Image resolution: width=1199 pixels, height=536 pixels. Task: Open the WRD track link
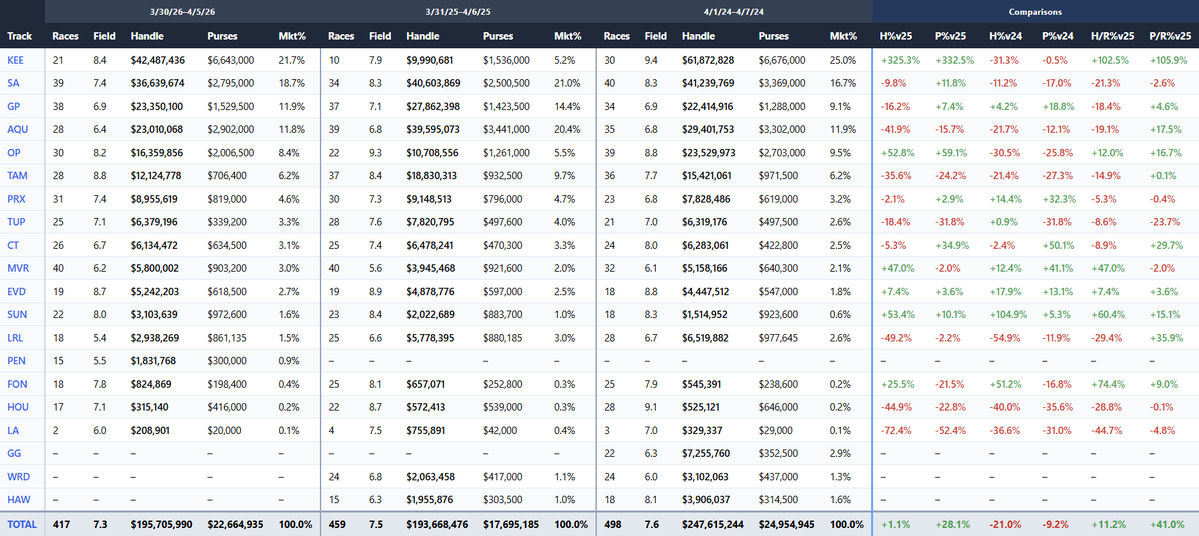(16, 476)
